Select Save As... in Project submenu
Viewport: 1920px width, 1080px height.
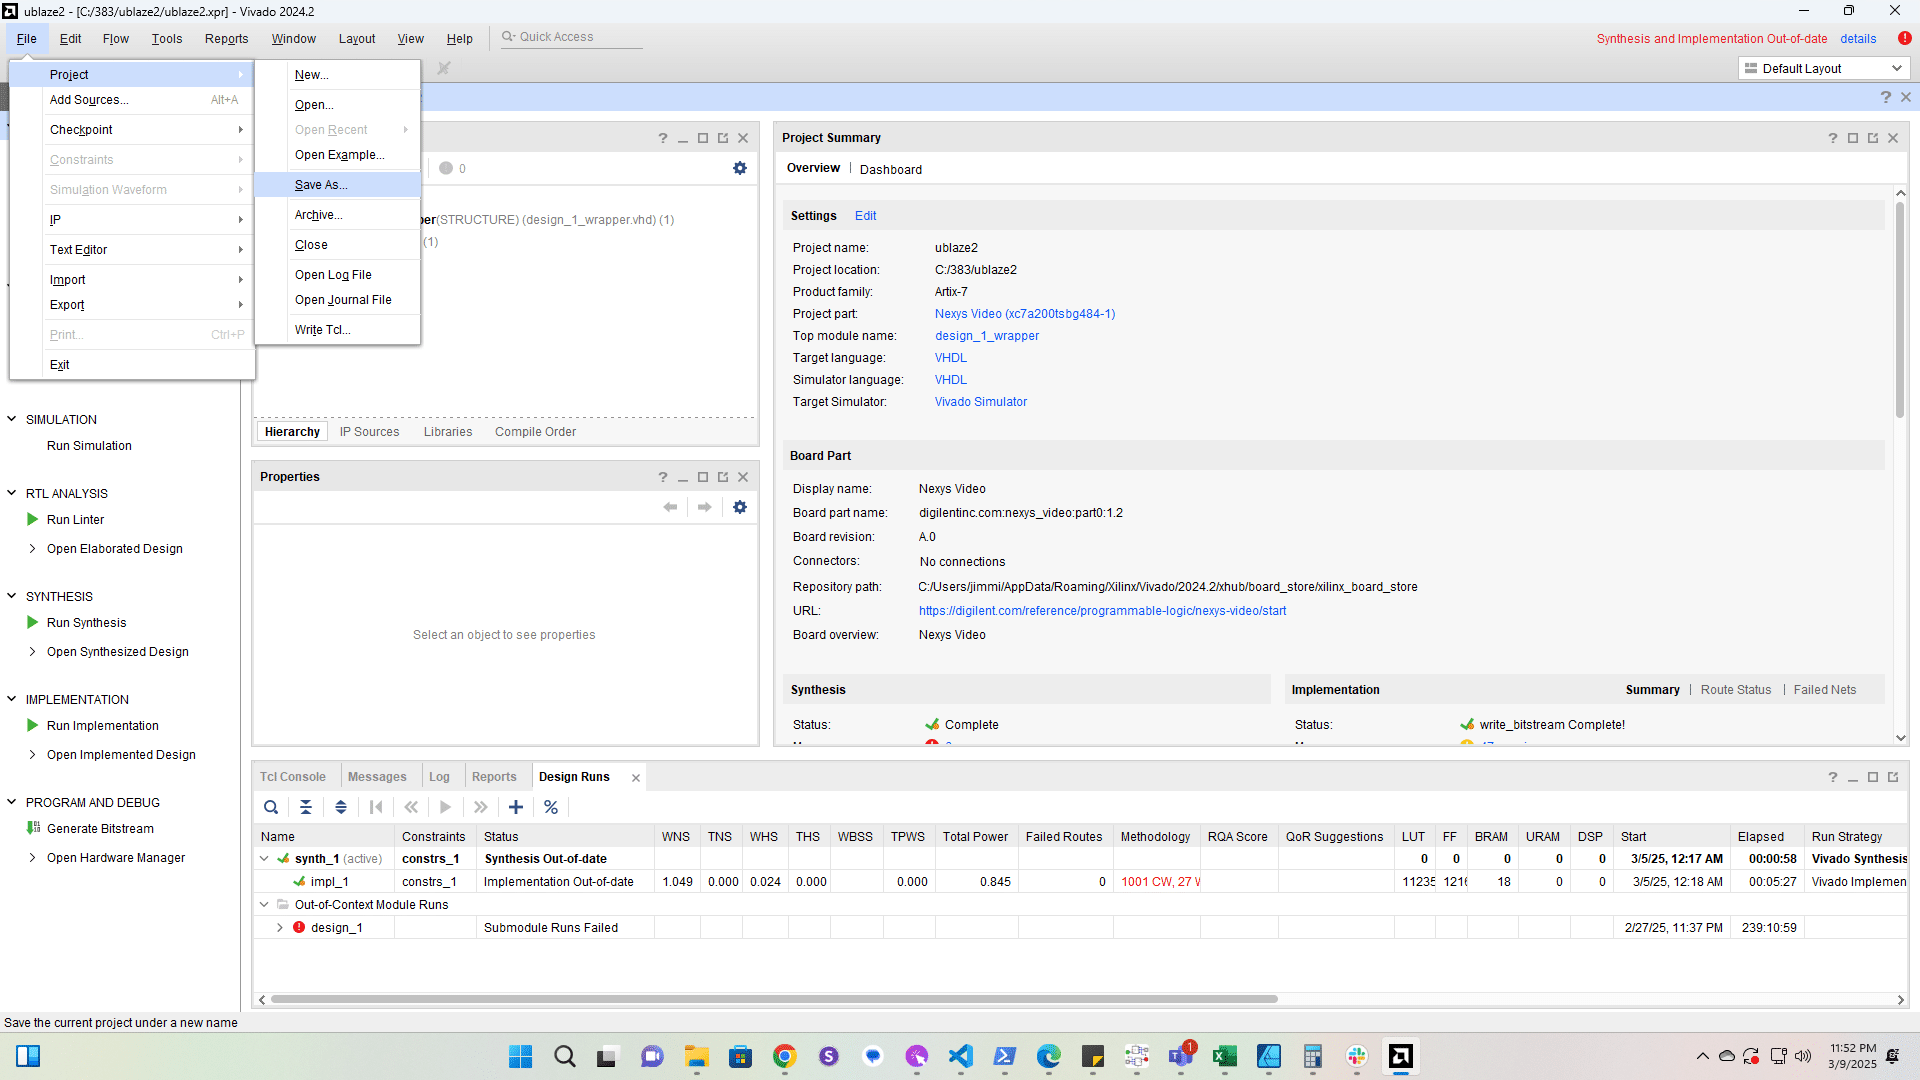tap(321, 185)
